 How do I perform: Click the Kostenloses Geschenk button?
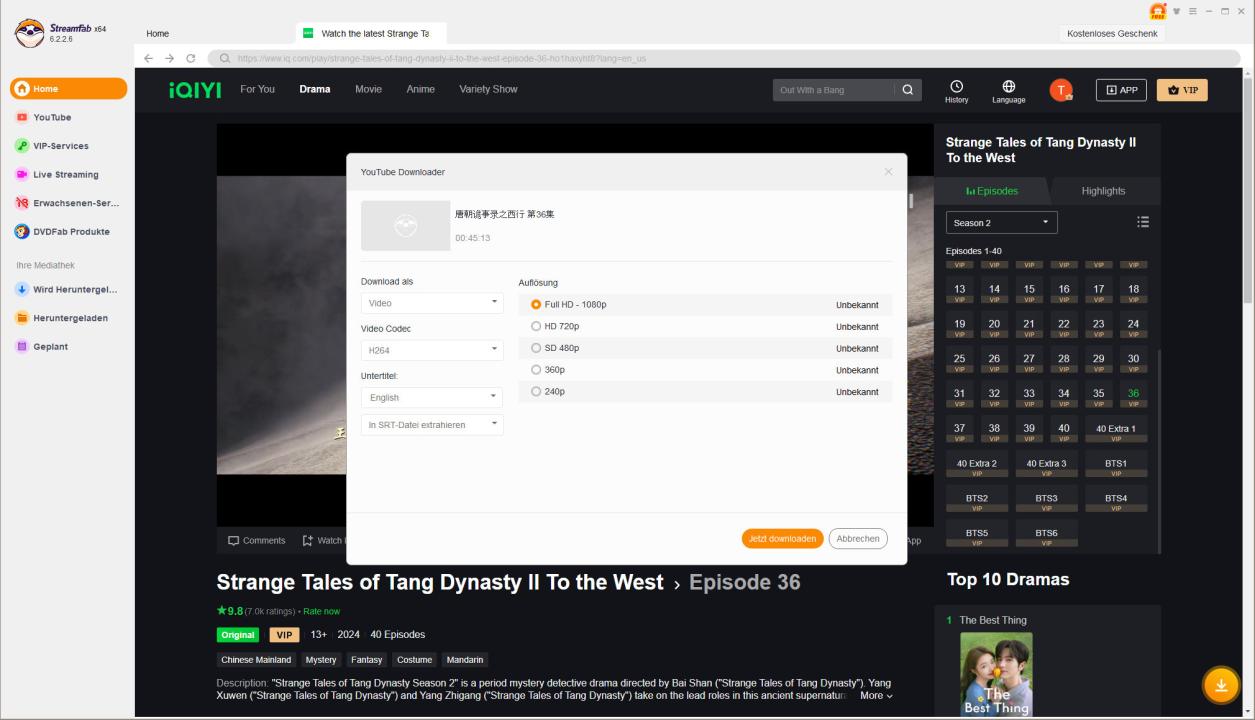coord(1112,34)
